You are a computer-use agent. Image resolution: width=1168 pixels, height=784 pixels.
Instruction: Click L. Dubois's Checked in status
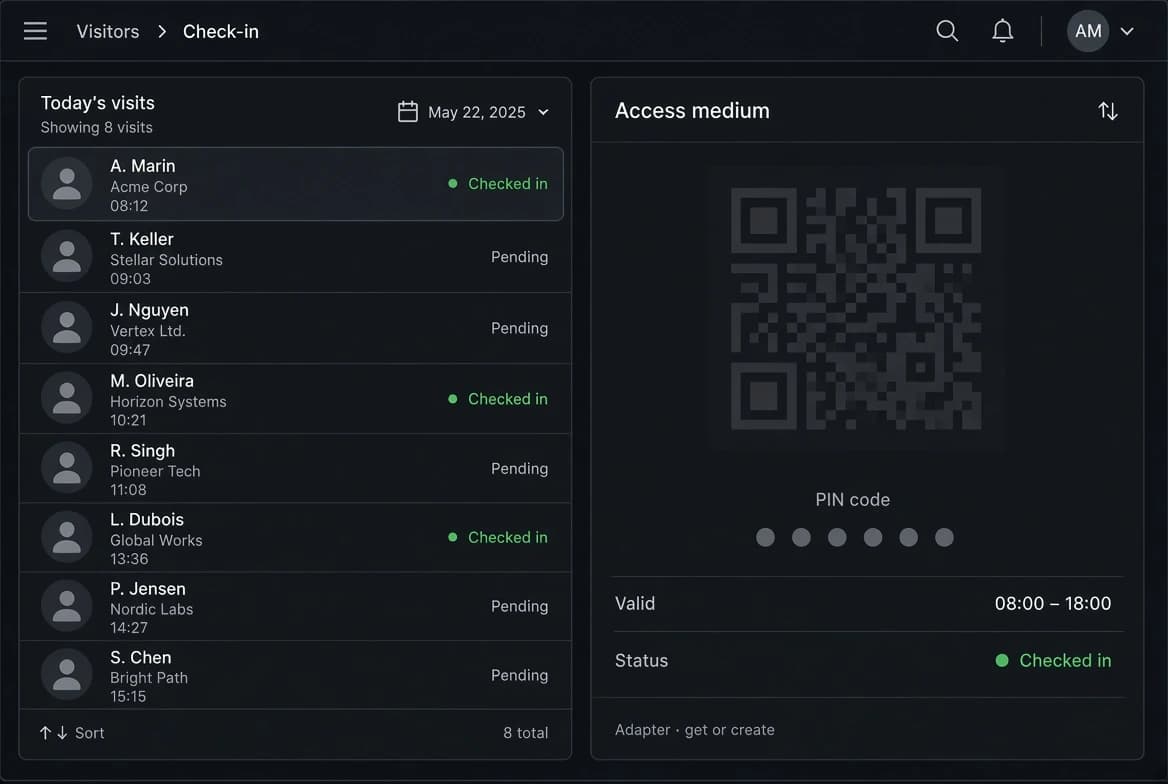click(498, 537)
